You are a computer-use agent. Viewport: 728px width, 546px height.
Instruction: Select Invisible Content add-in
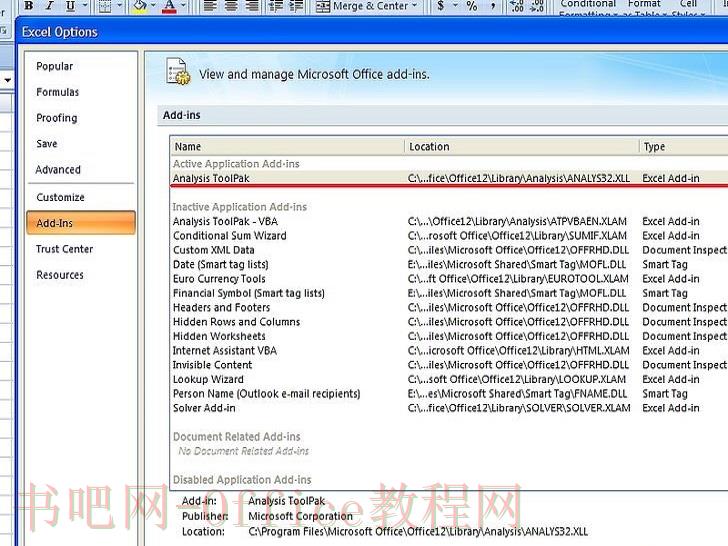(x=449, y=365)
